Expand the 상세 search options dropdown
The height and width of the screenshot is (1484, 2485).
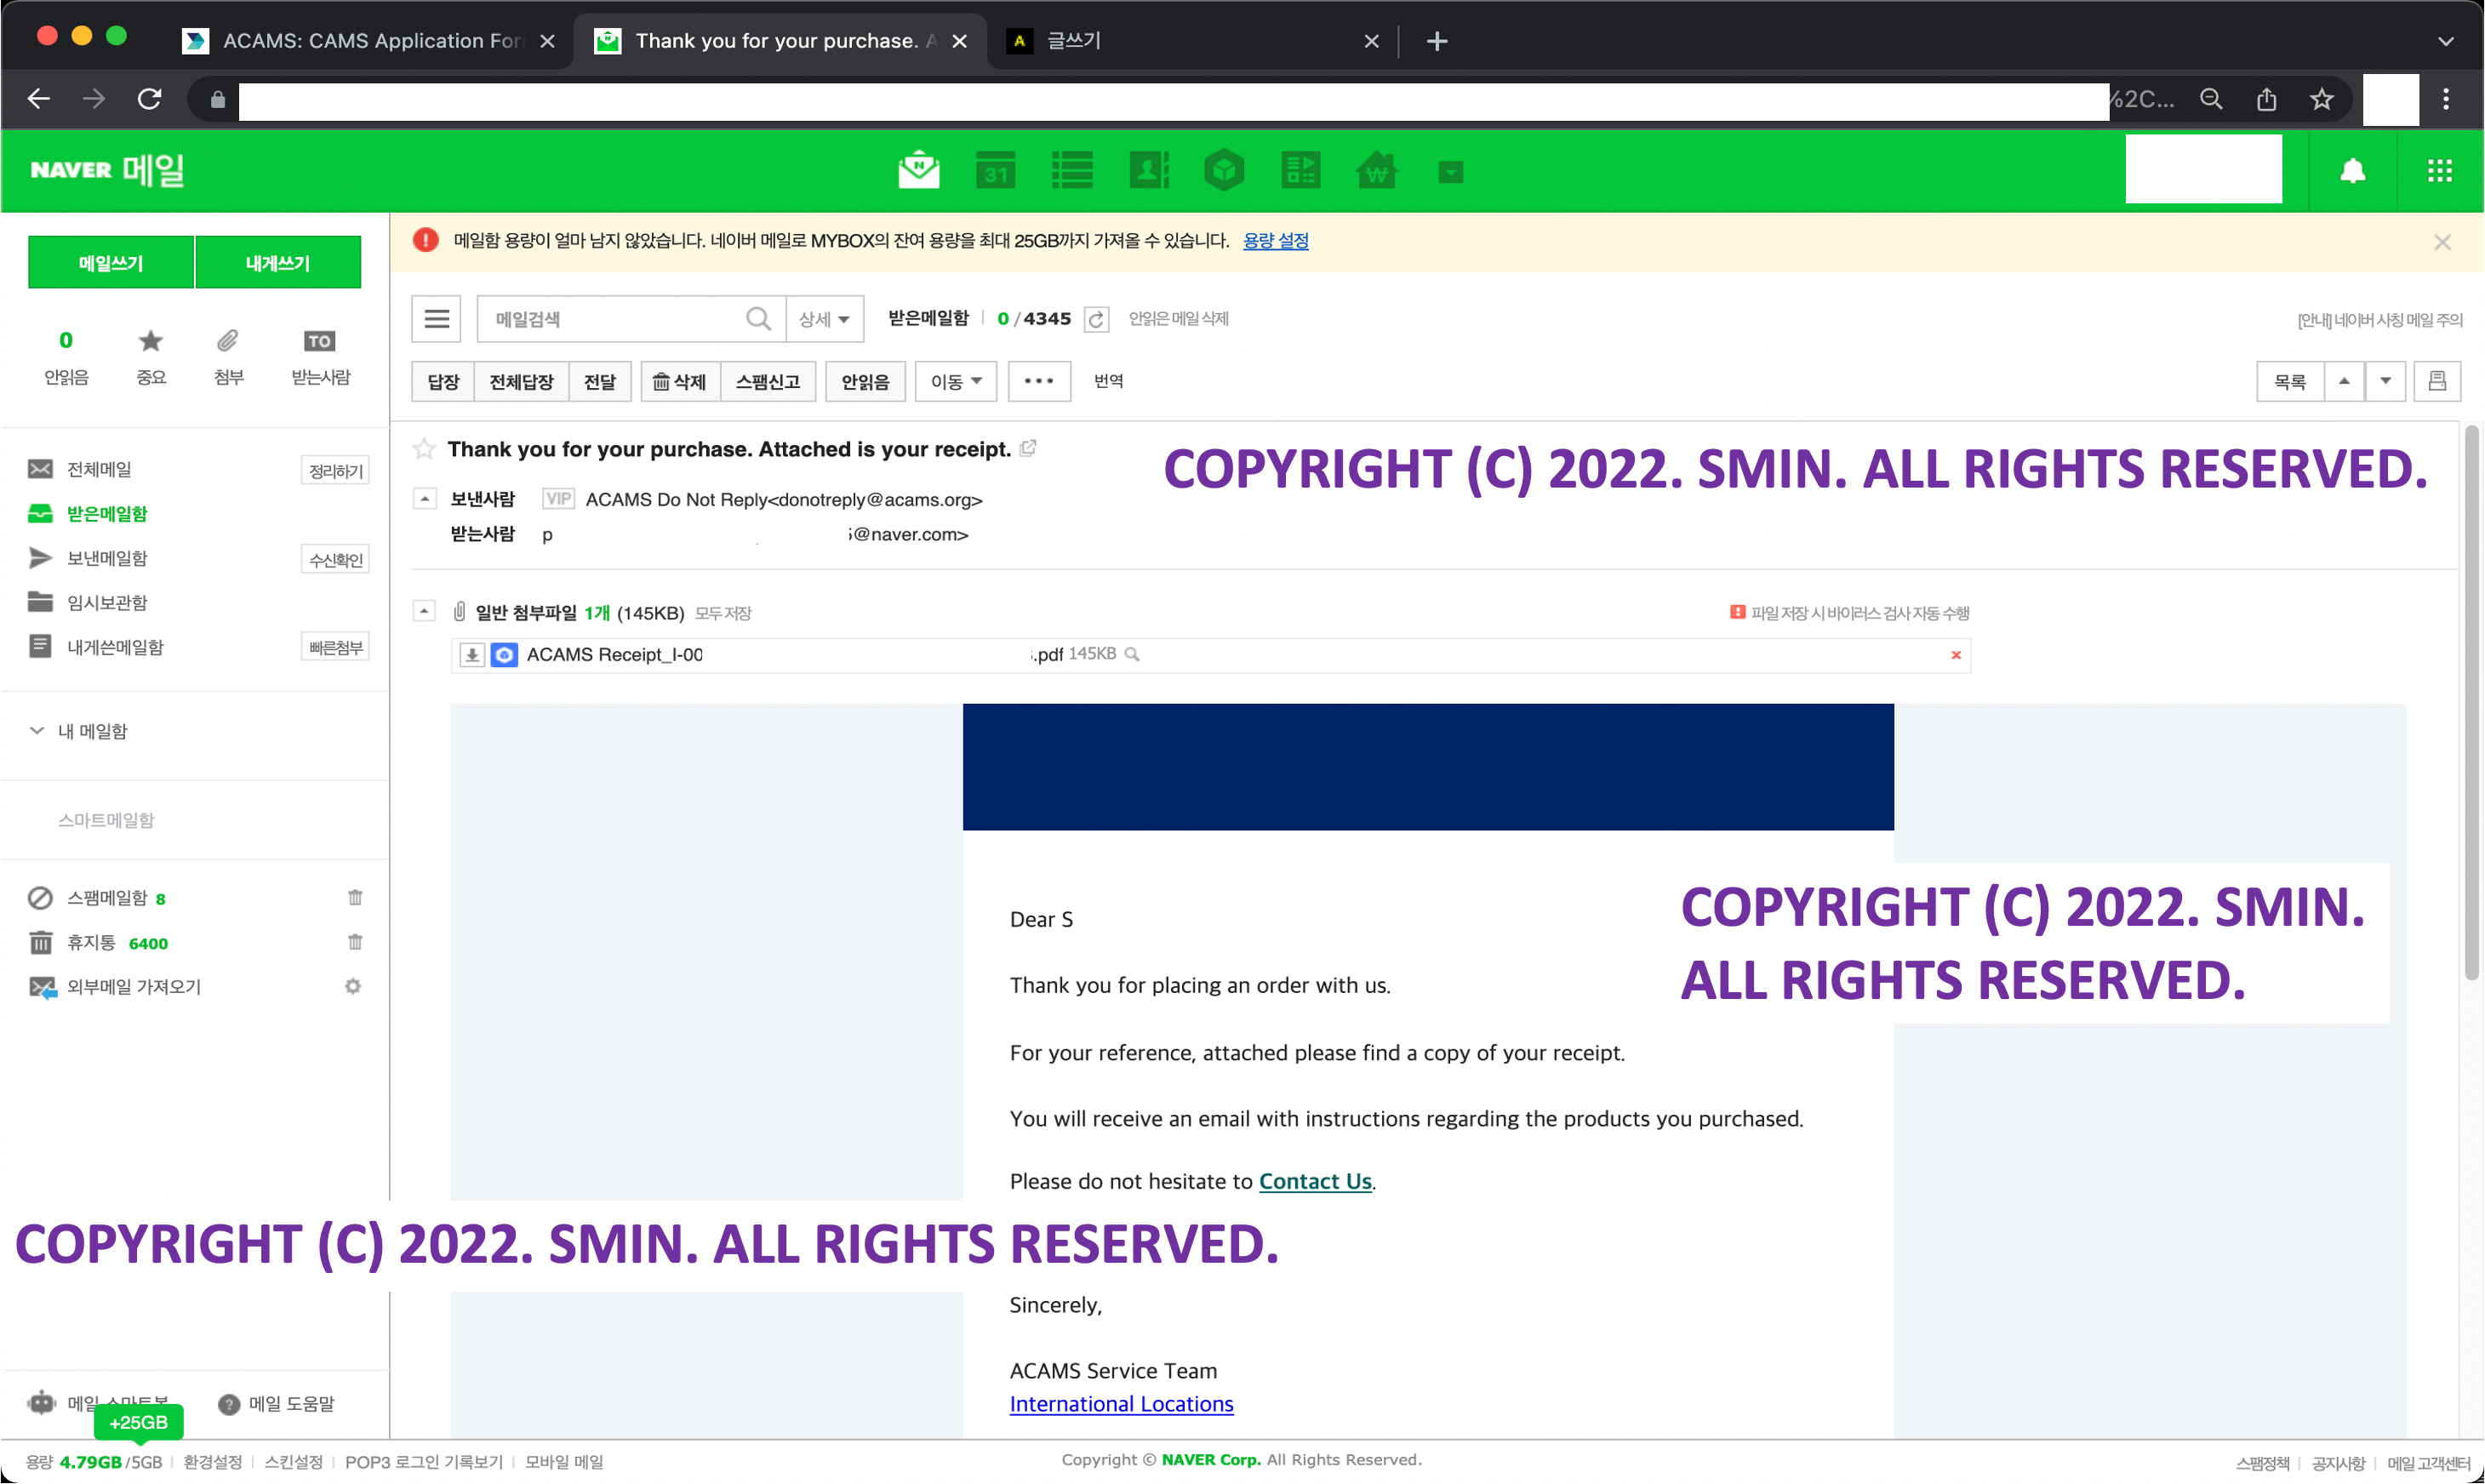point(824,319)
